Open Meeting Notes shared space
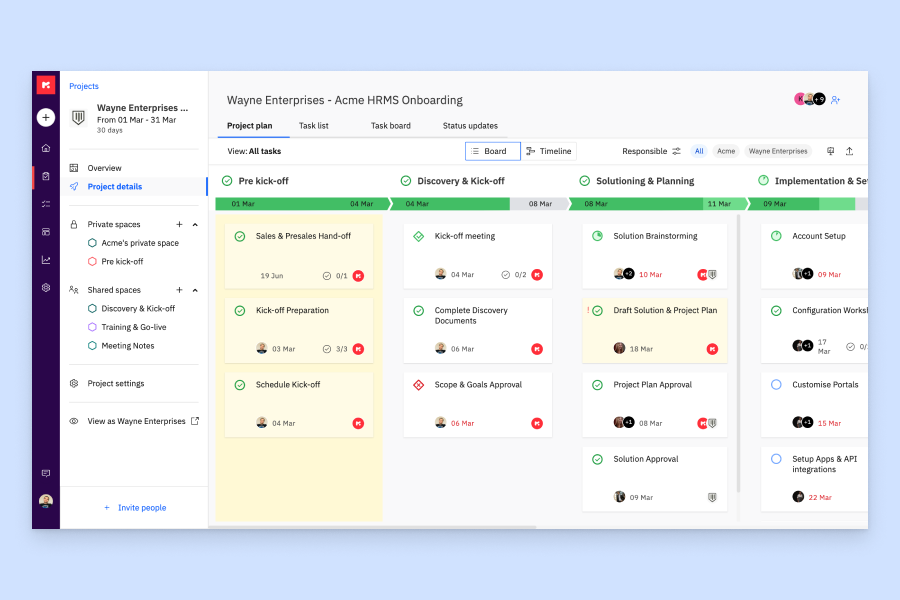The width and height of the screenshot is (900, 600). click(127, 346)
